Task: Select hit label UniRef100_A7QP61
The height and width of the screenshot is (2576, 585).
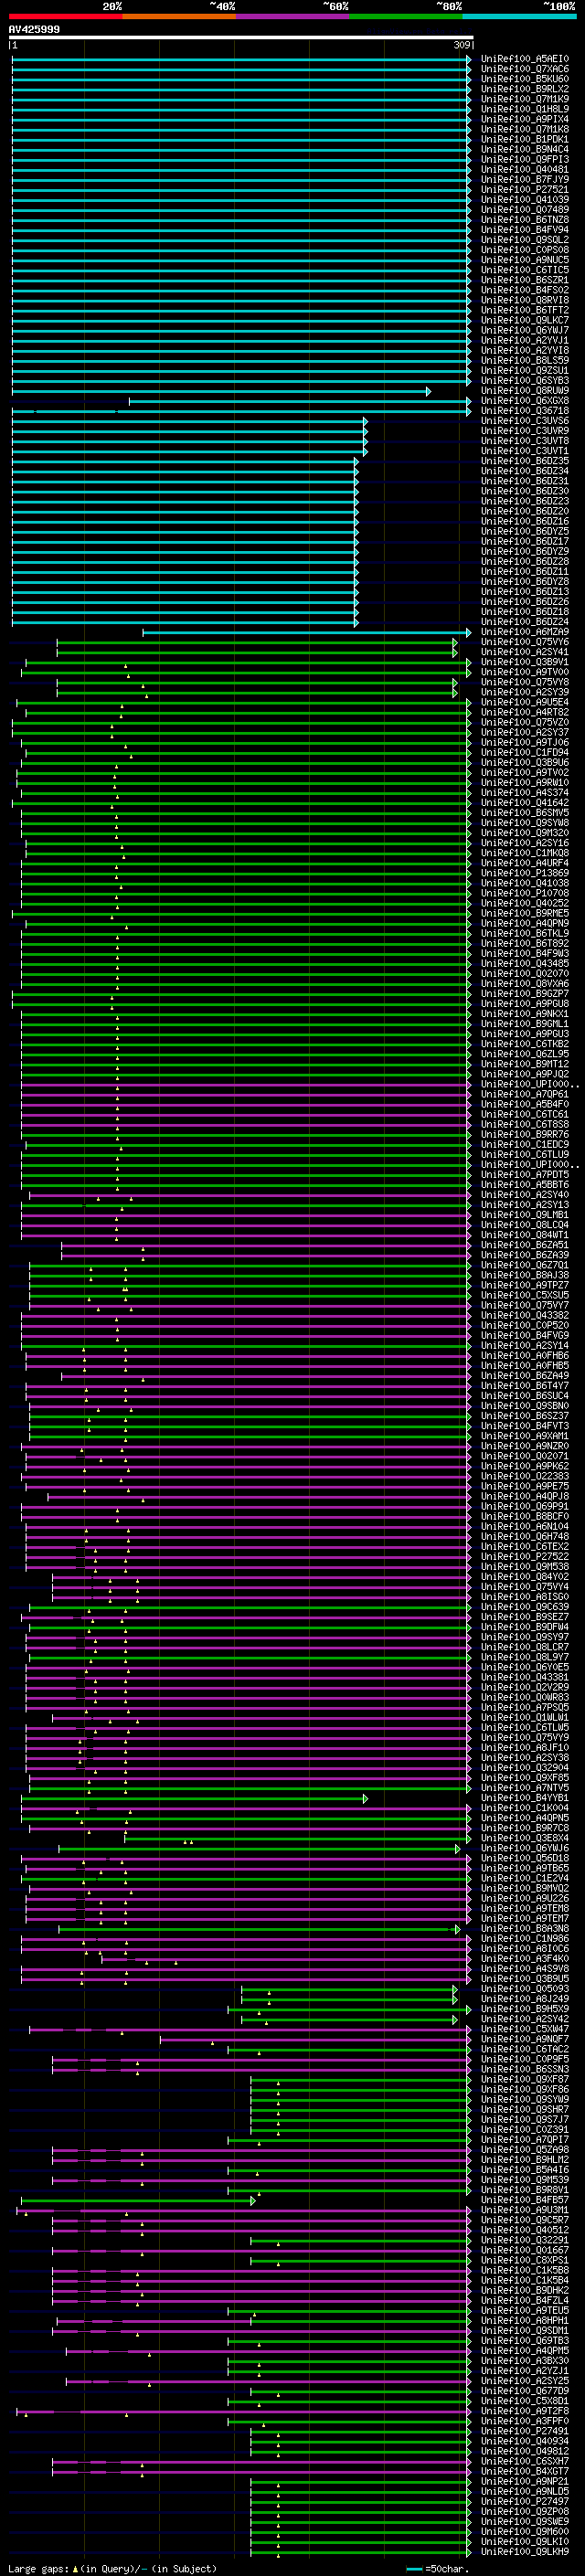Action: [525, 1095]
